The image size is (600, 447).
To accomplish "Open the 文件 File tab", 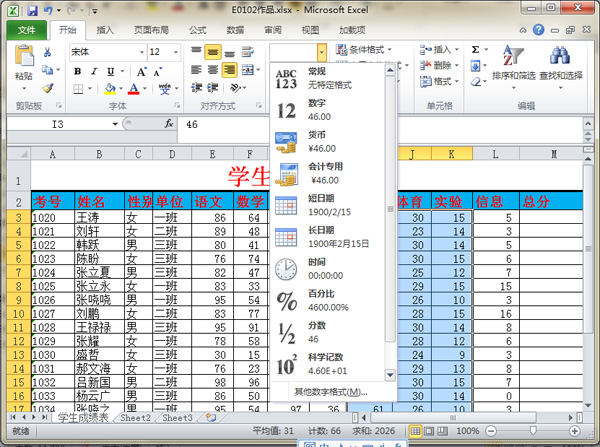I will pyautogui.click(x=26, y=30).
